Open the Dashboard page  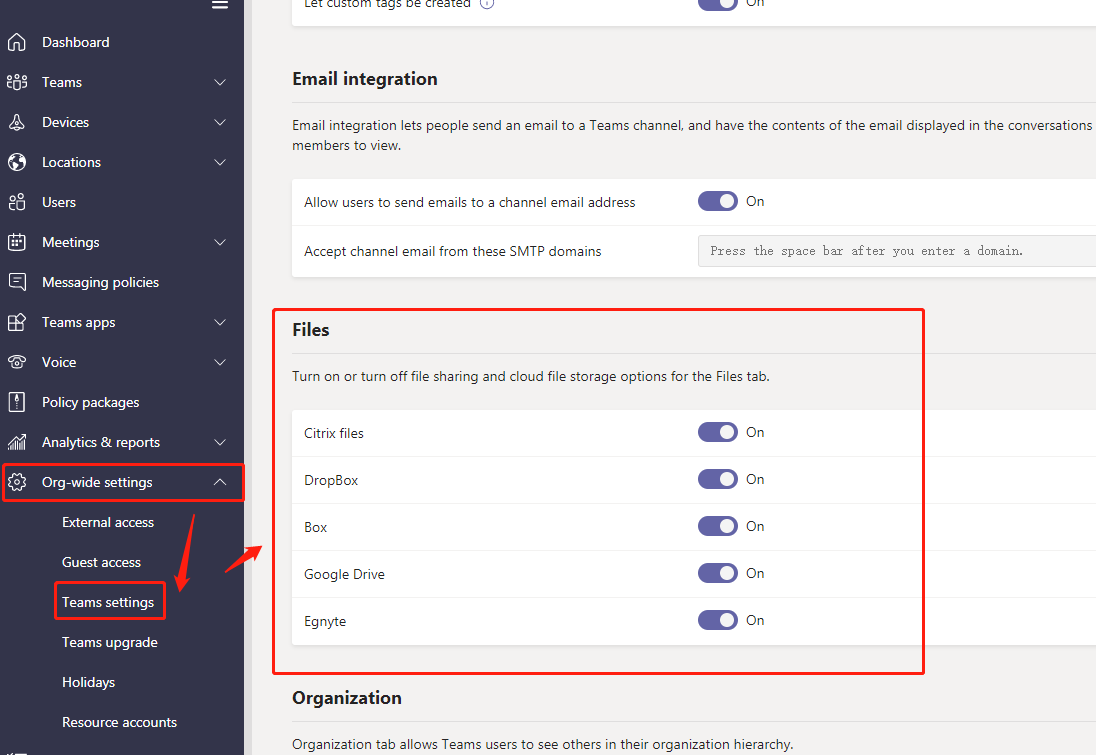pos(75,43)
